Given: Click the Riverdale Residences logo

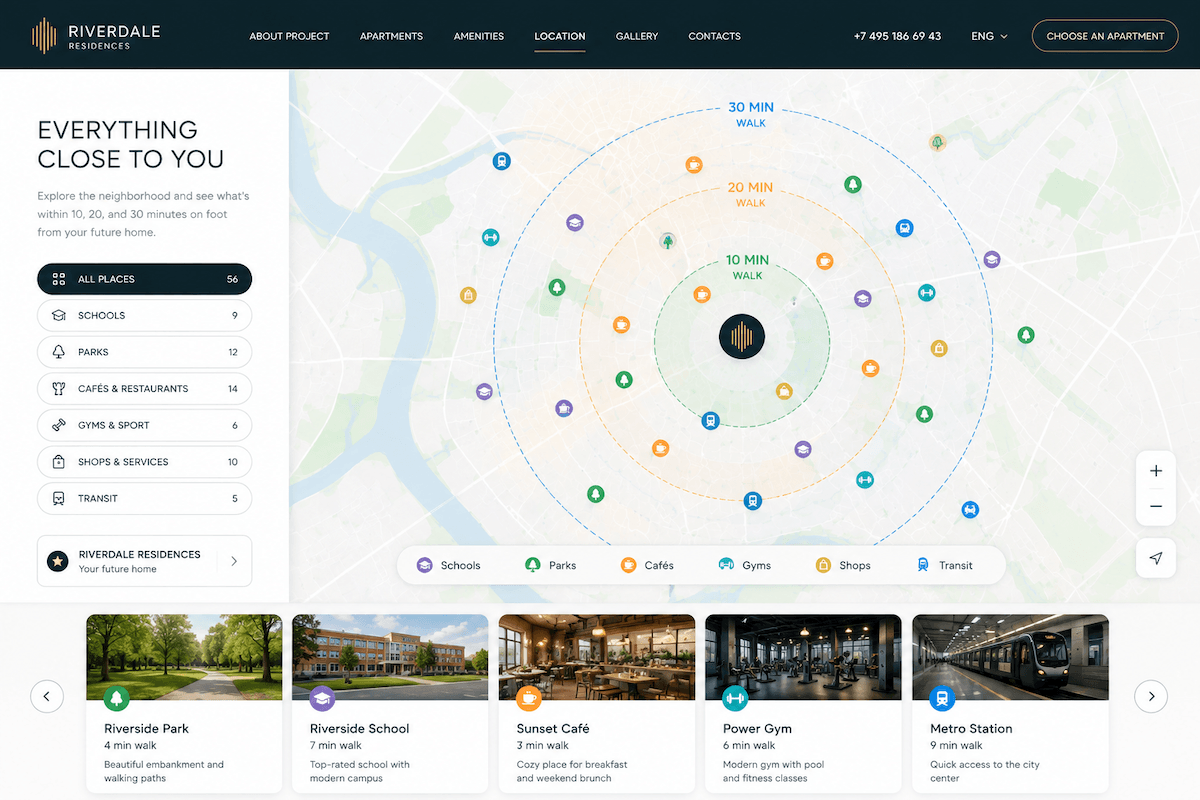Looking at the screenshot, I should tap(95, 36).
